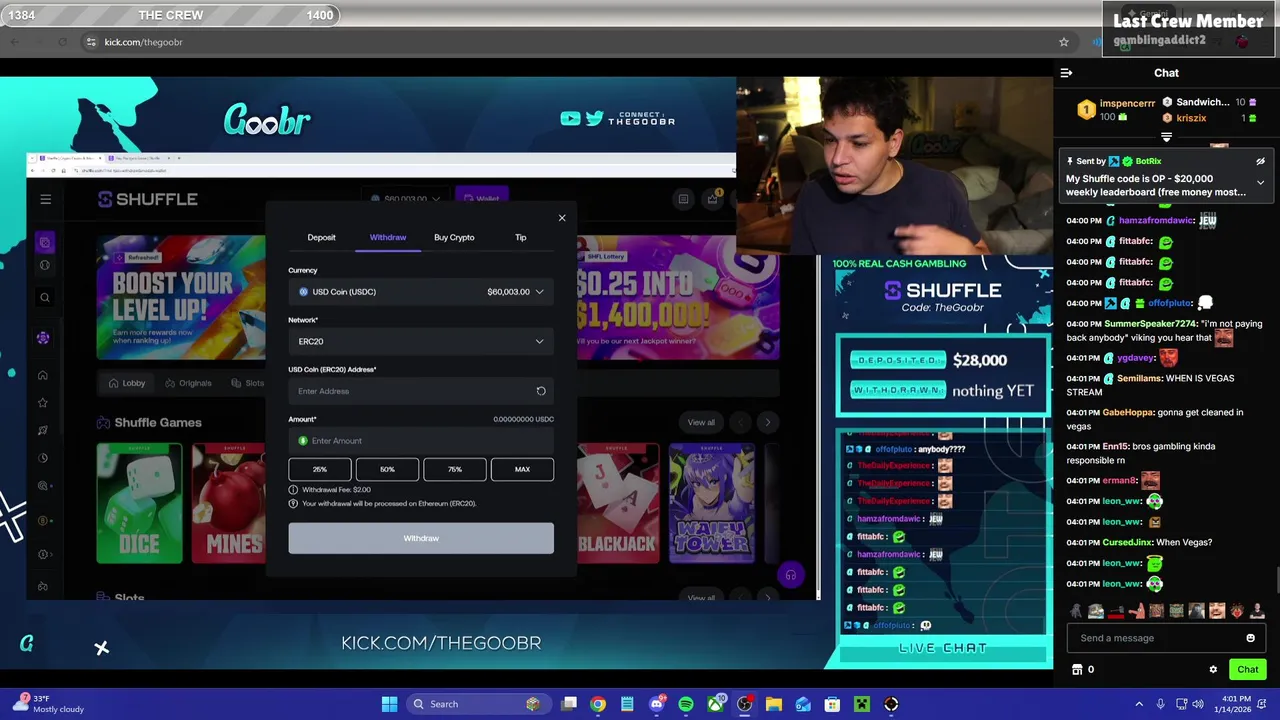Open the Dice game thumbnail
Image resolution: width=1280 pixels, height=720 pixels.
139,503
